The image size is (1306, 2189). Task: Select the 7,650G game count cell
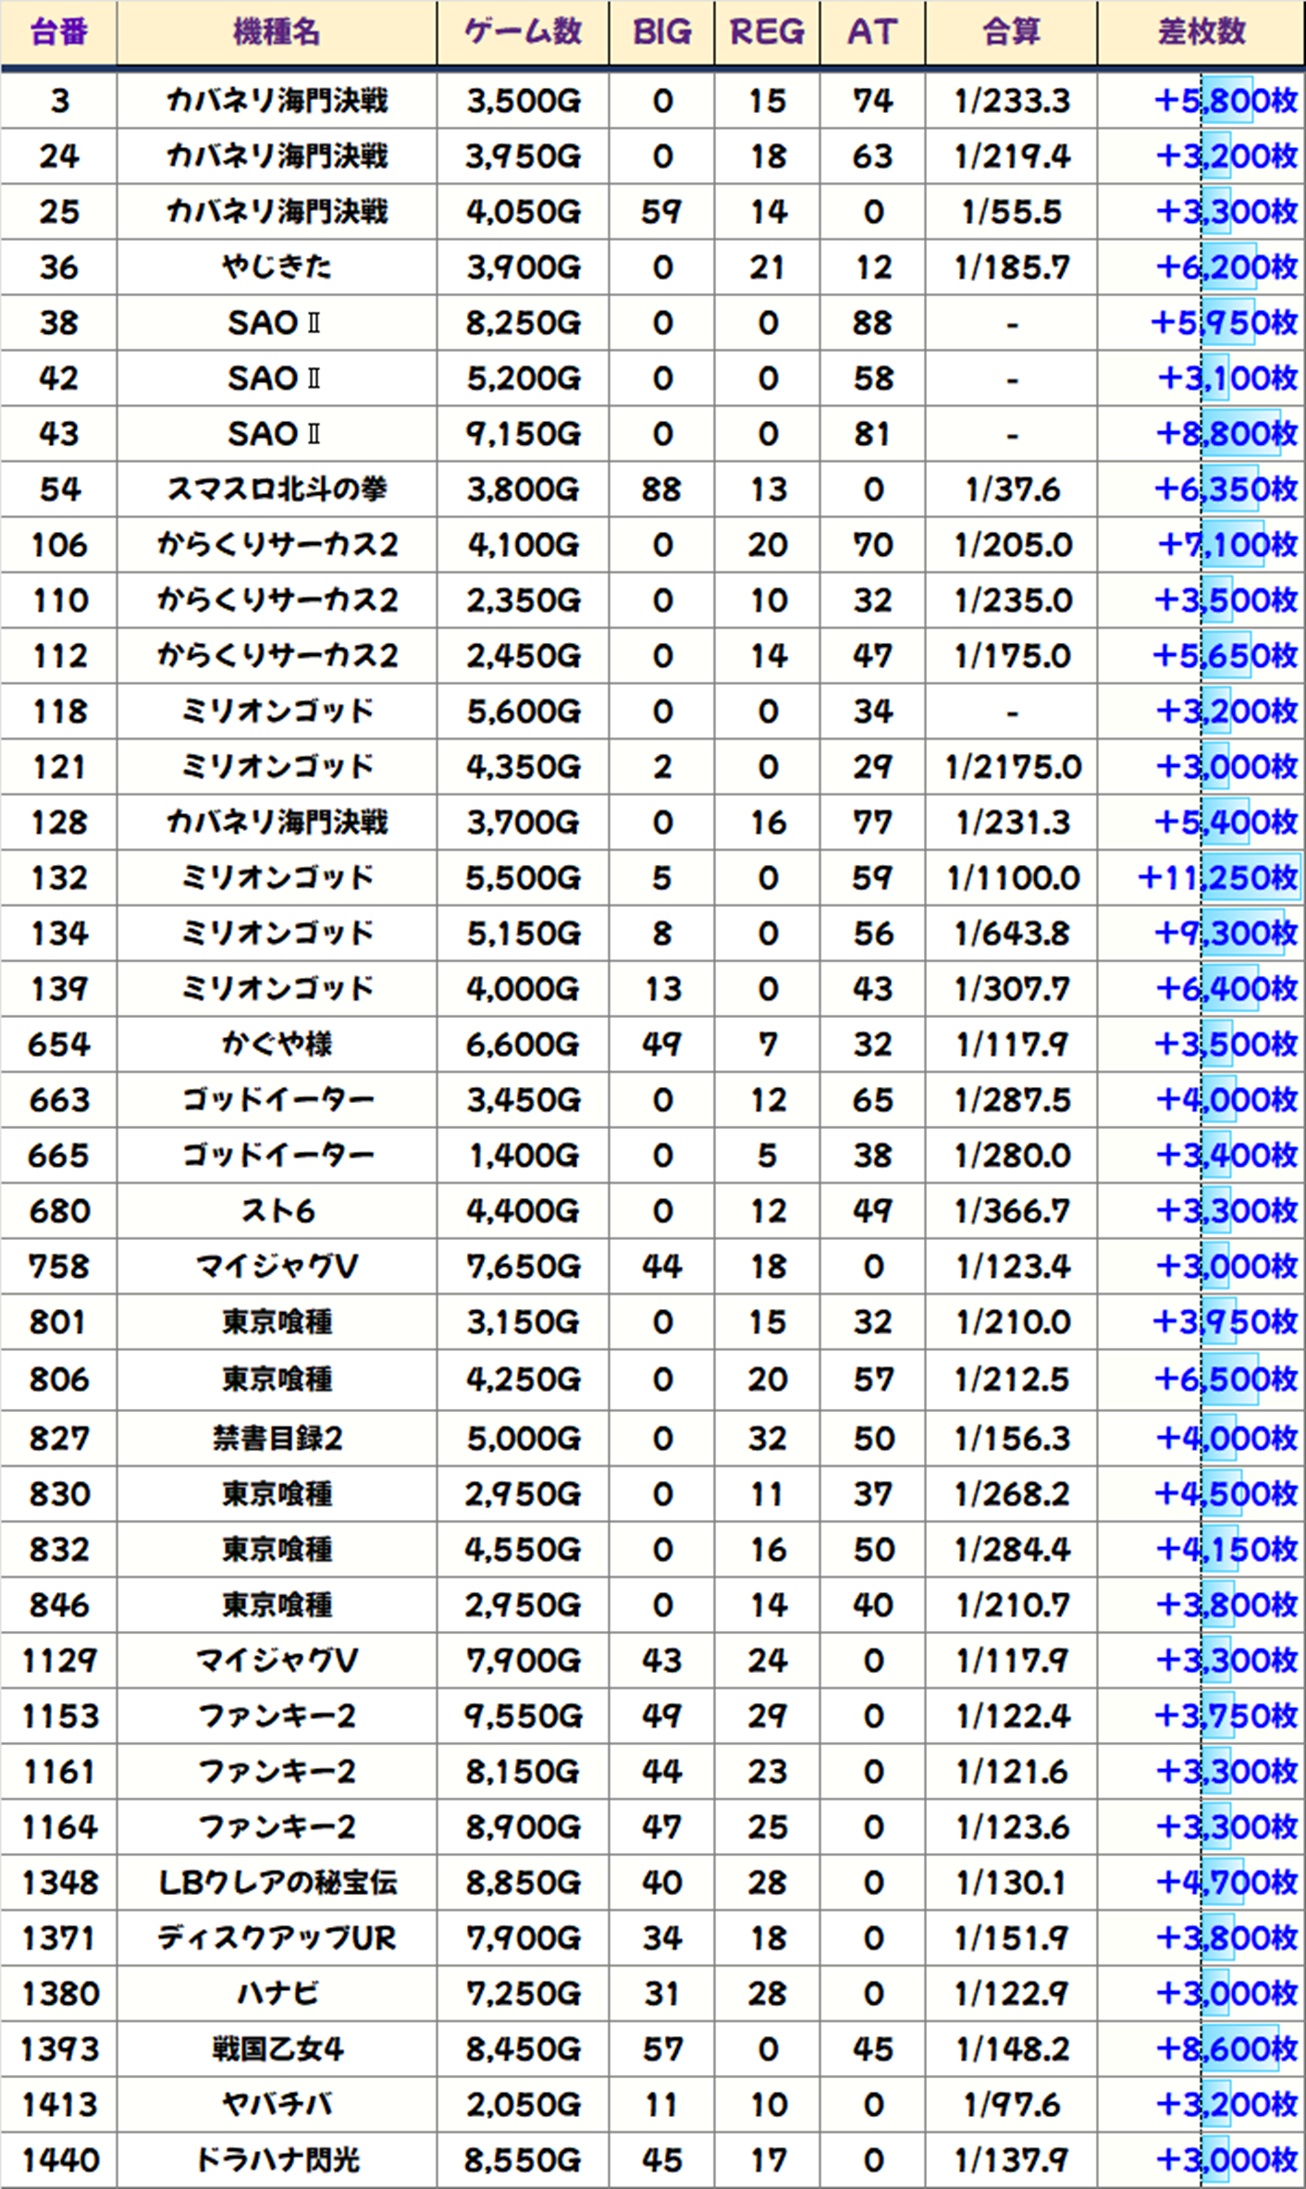(523, 1266)
